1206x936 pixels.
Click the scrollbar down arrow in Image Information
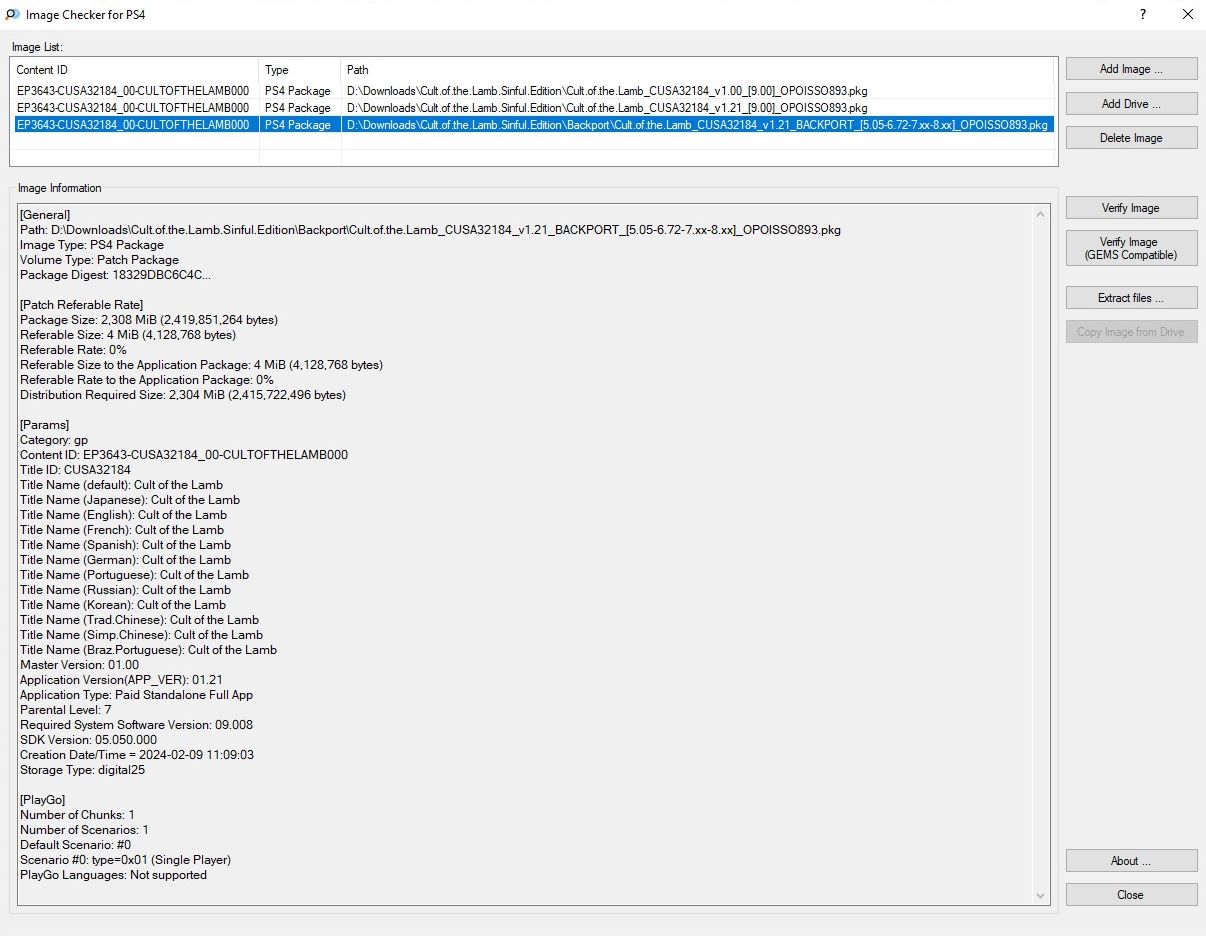tap(1041, 896)
